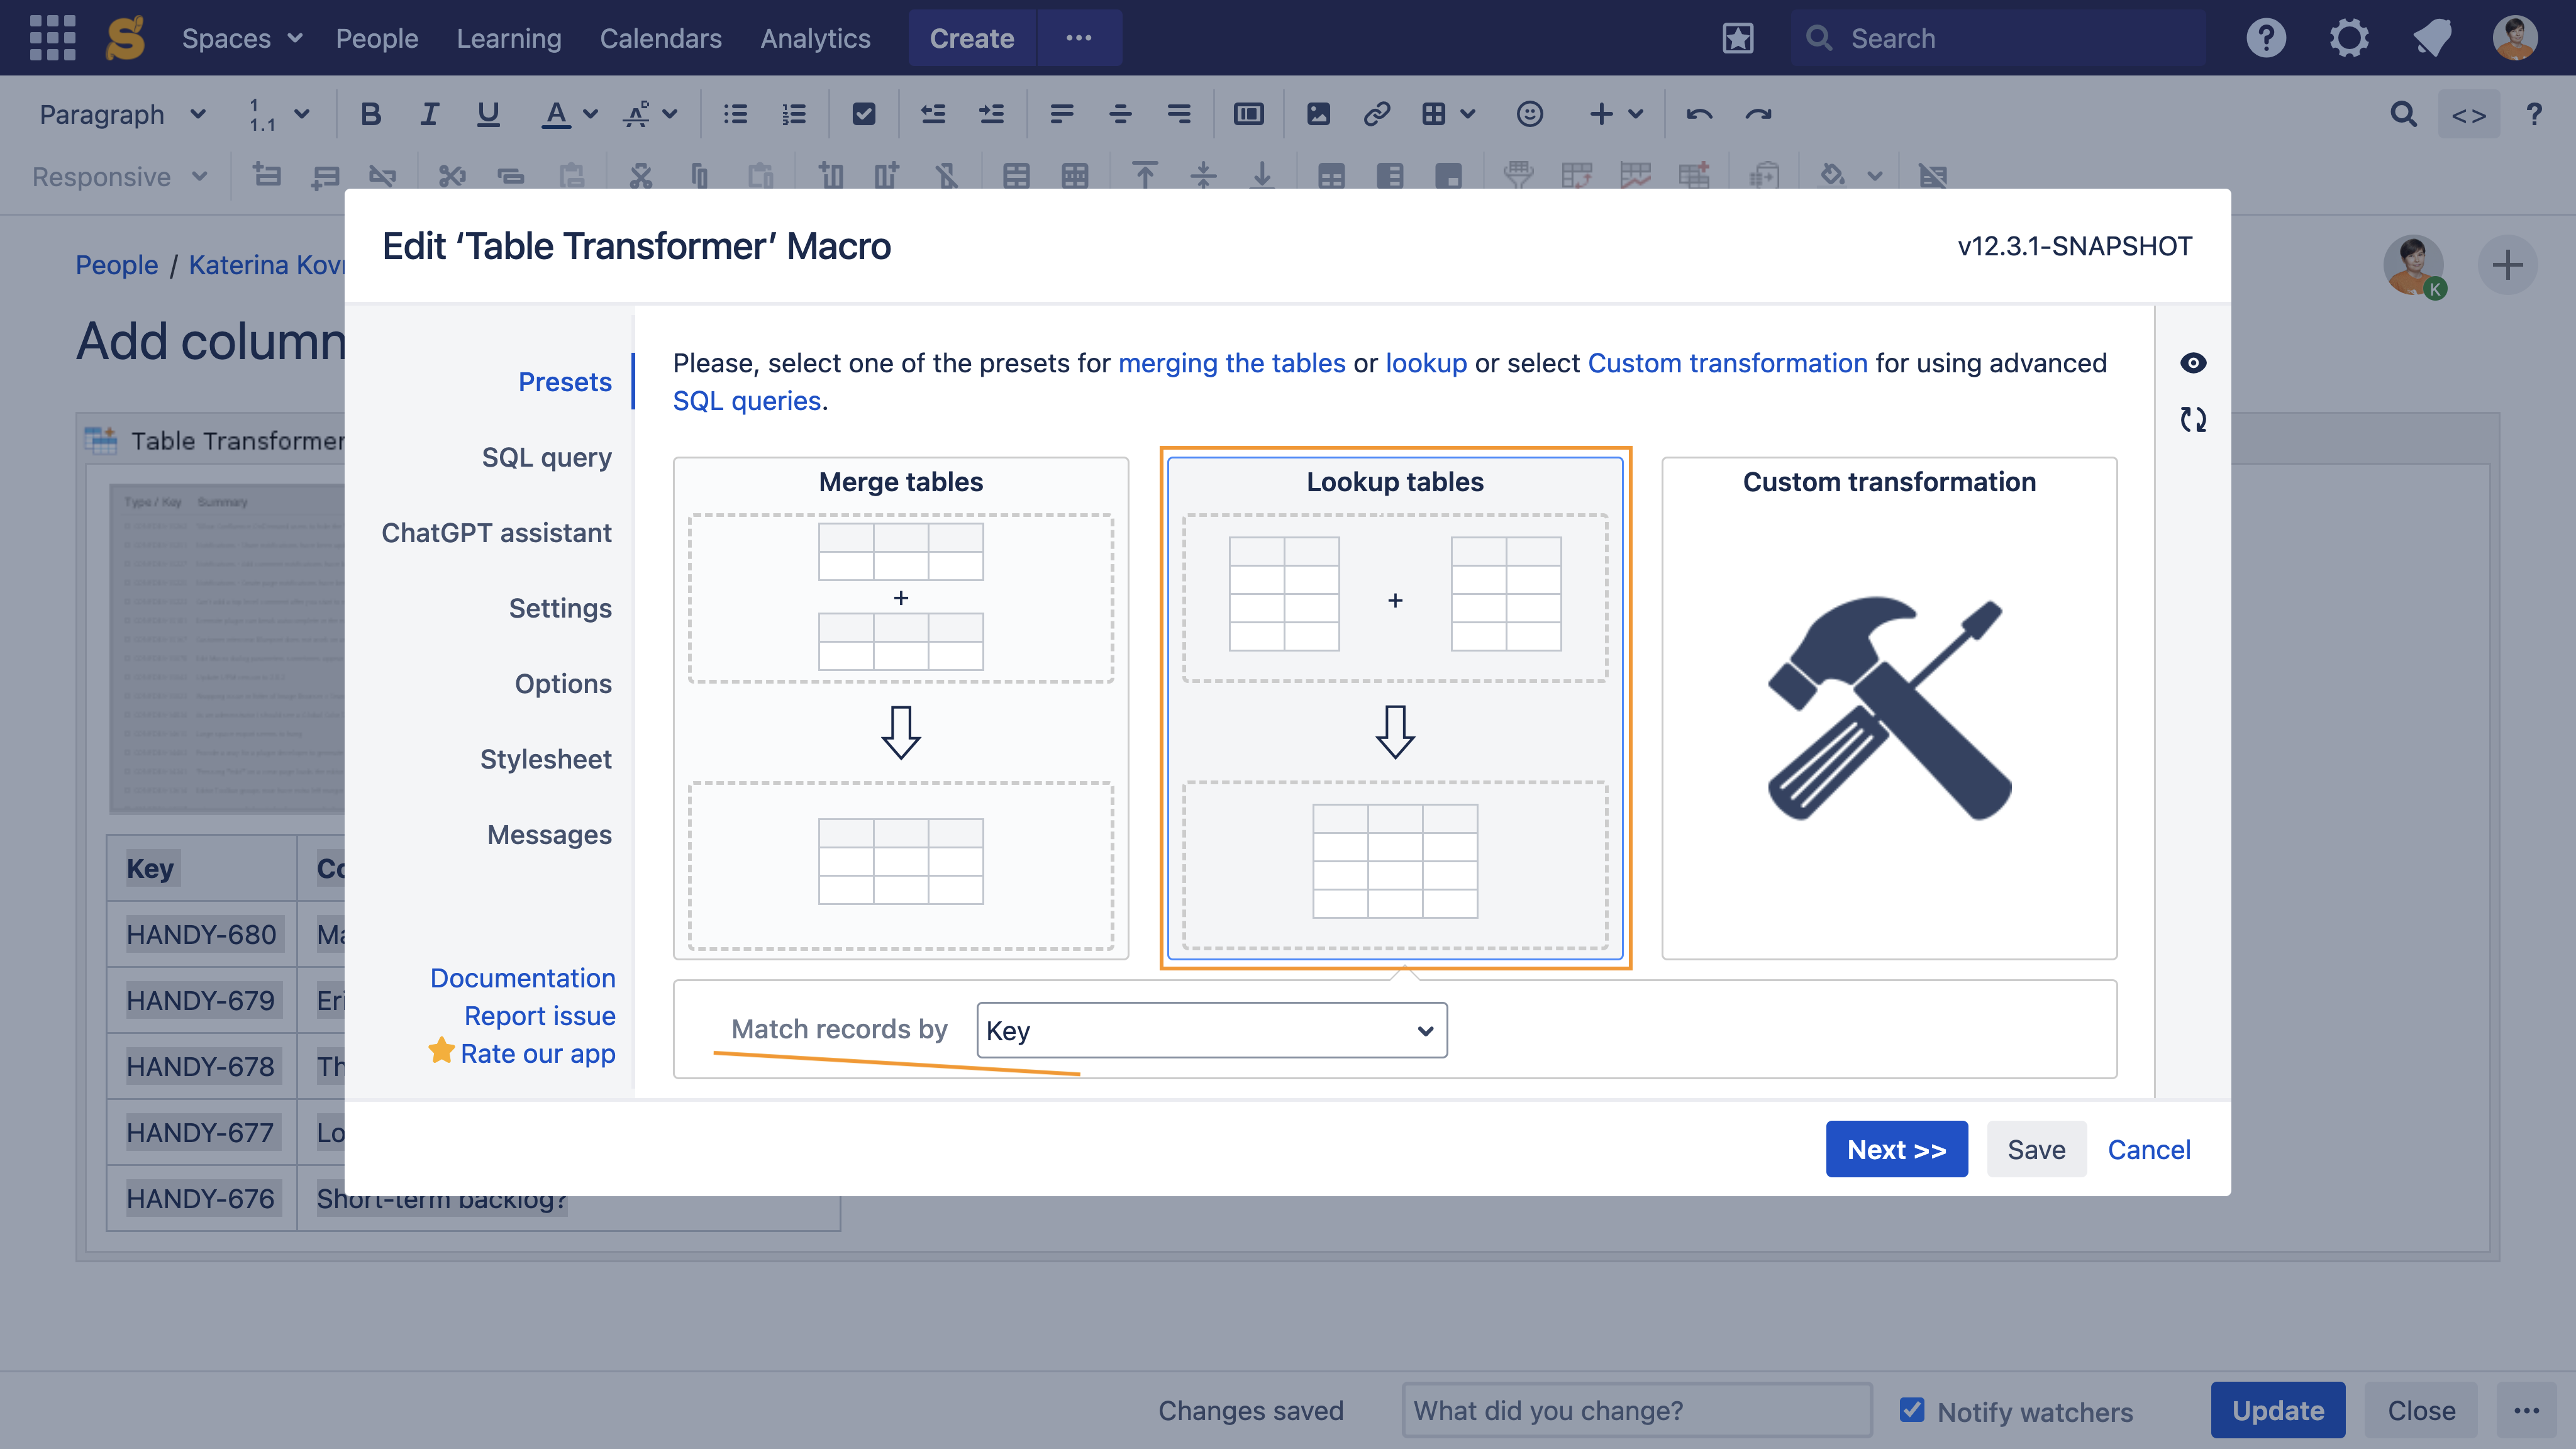This screenshot has height=1449, width=2576.
Task: Insert a bullet list
Action: click(x=736, y=114)
